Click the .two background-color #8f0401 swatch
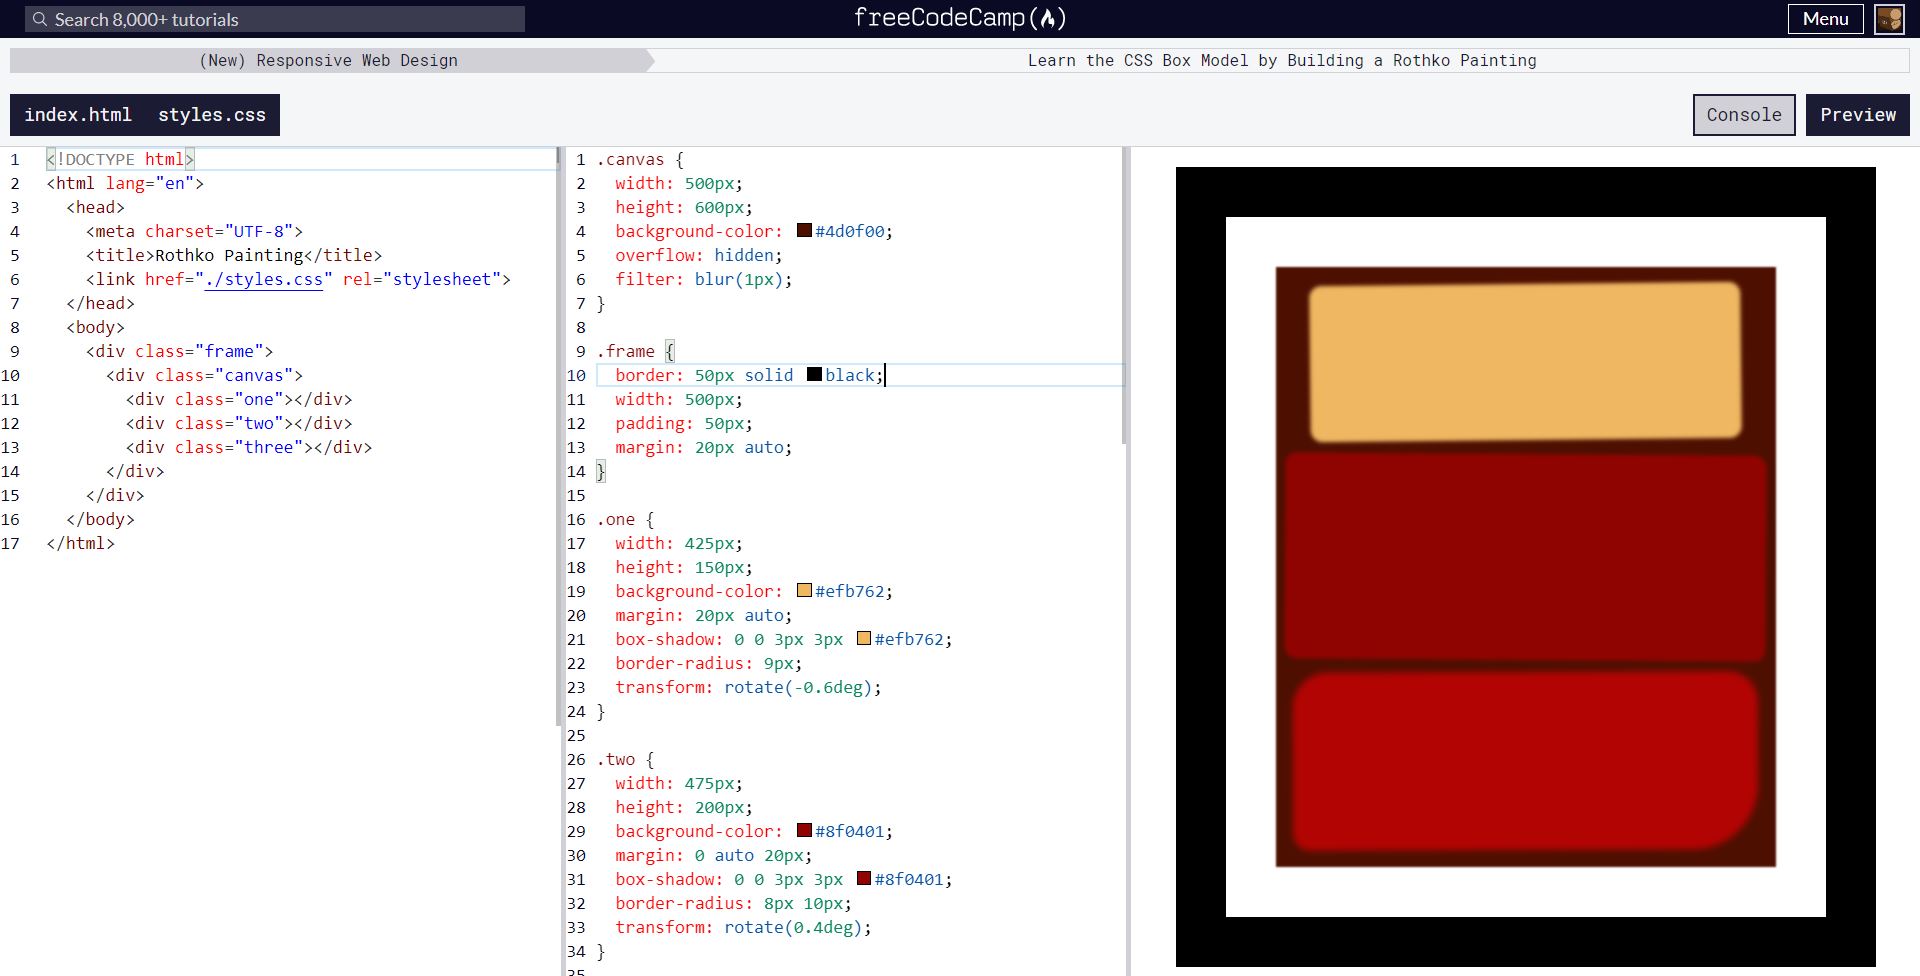The height and width of the screenshot is (976, 1920). pos(804,831)
